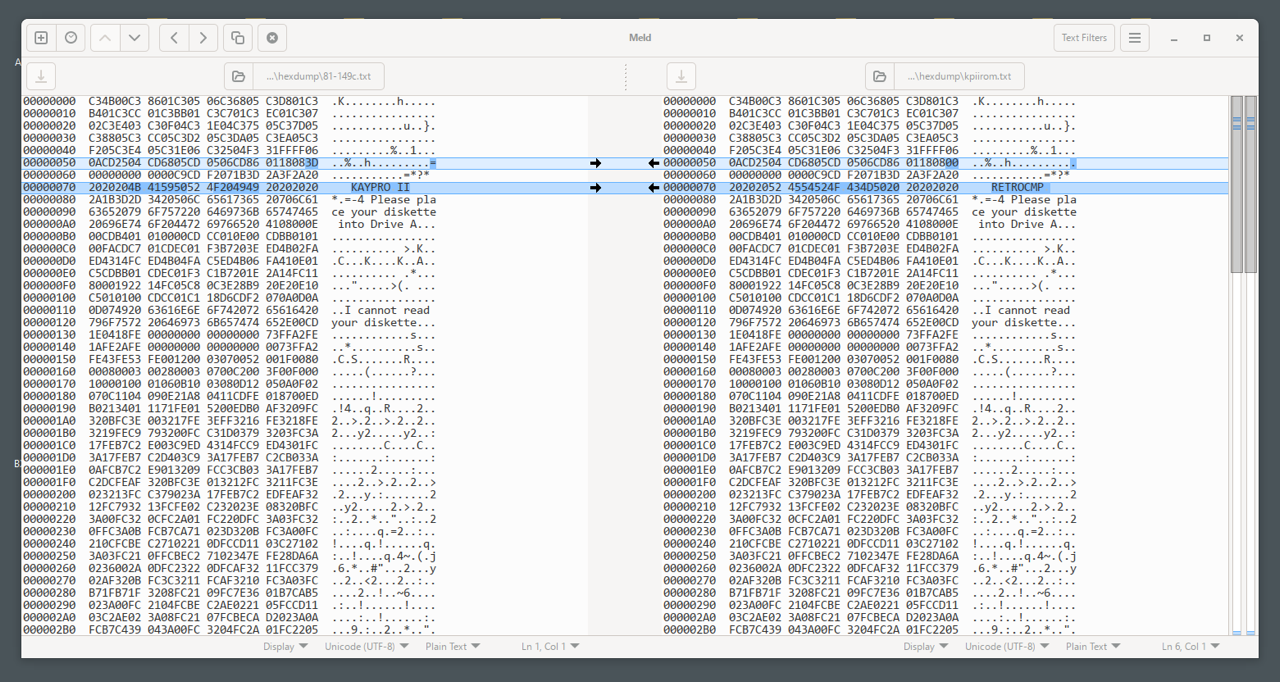1280x682 pixels.
Task: Open the hamburger main menu
Action: click(x=1134, y=38)
